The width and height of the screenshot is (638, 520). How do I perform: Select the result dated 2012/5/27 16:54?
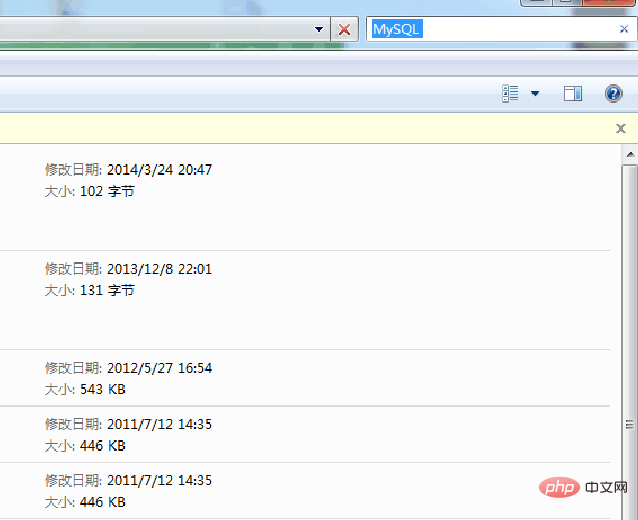(x=304, y=378)
